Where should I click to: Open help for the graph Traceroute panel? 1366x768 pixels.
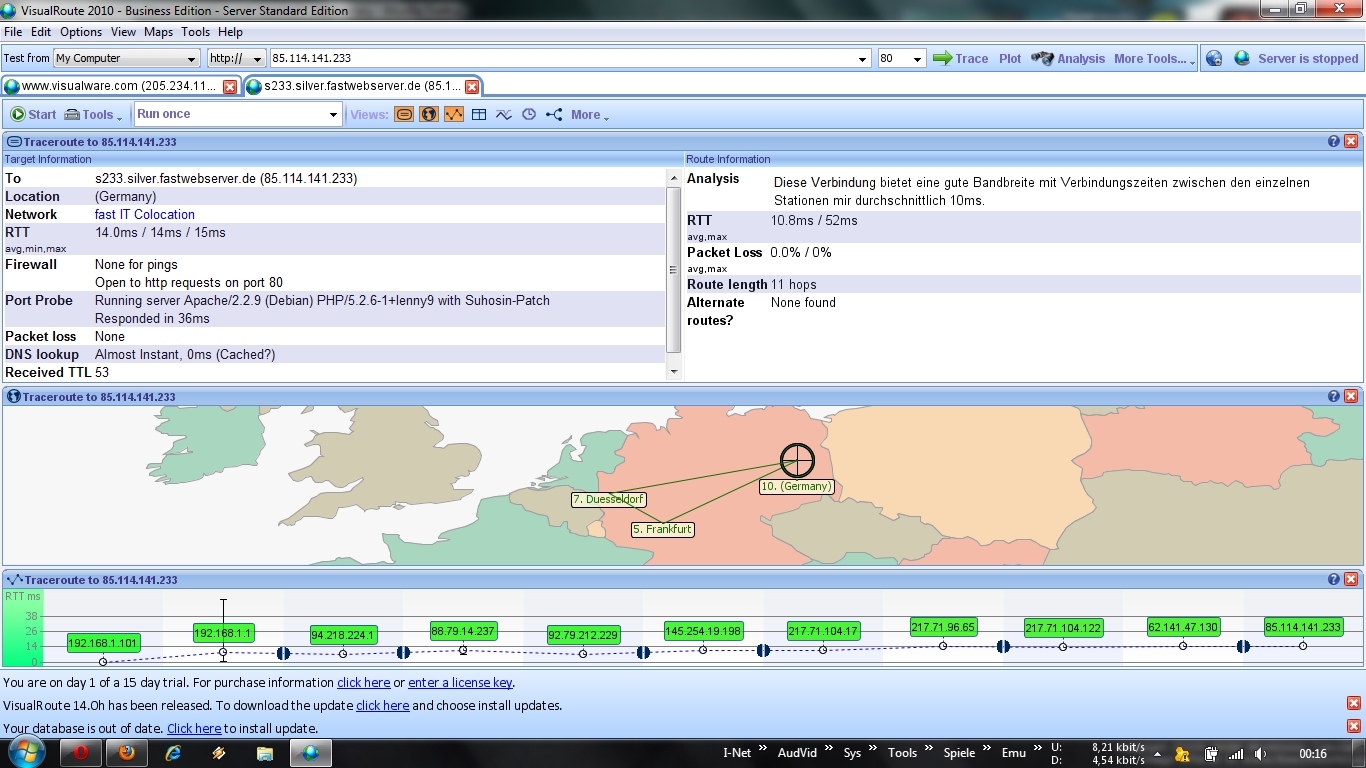pyautogui.click(x=1333, y=580)
